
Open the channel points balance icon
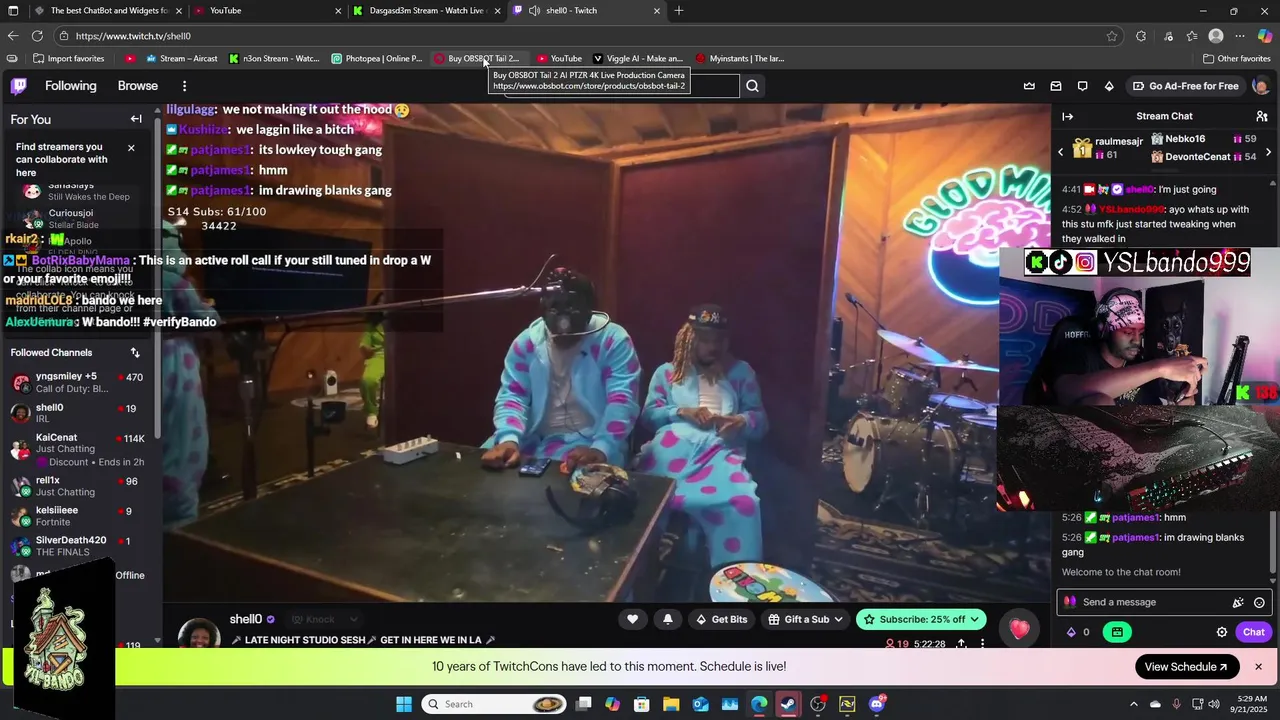click(x=1078, y=632)
